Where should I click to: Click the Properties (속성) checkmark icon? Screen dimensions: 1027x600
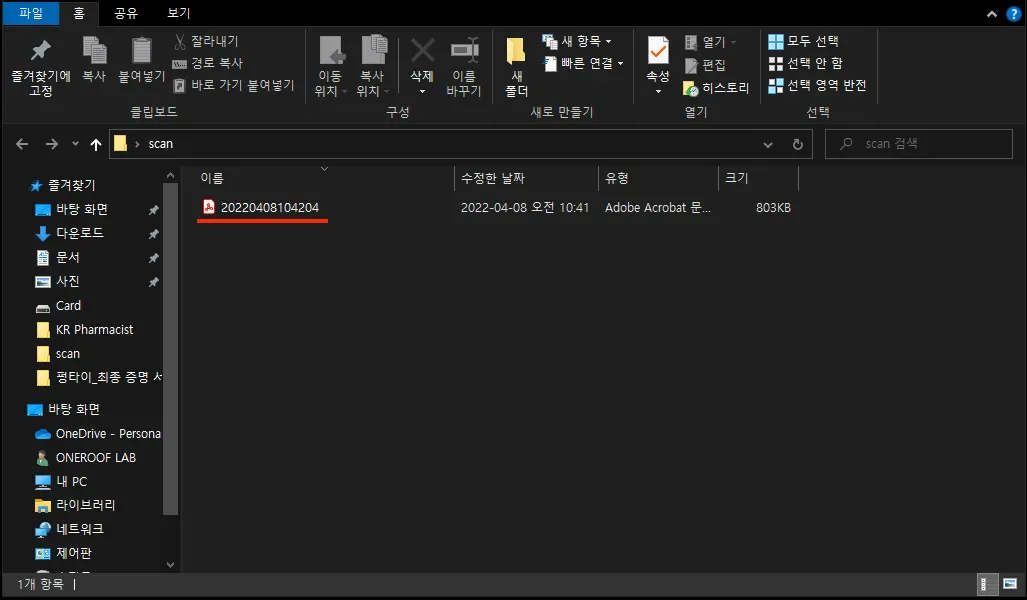pyautogui.click(x=658, y=50)
